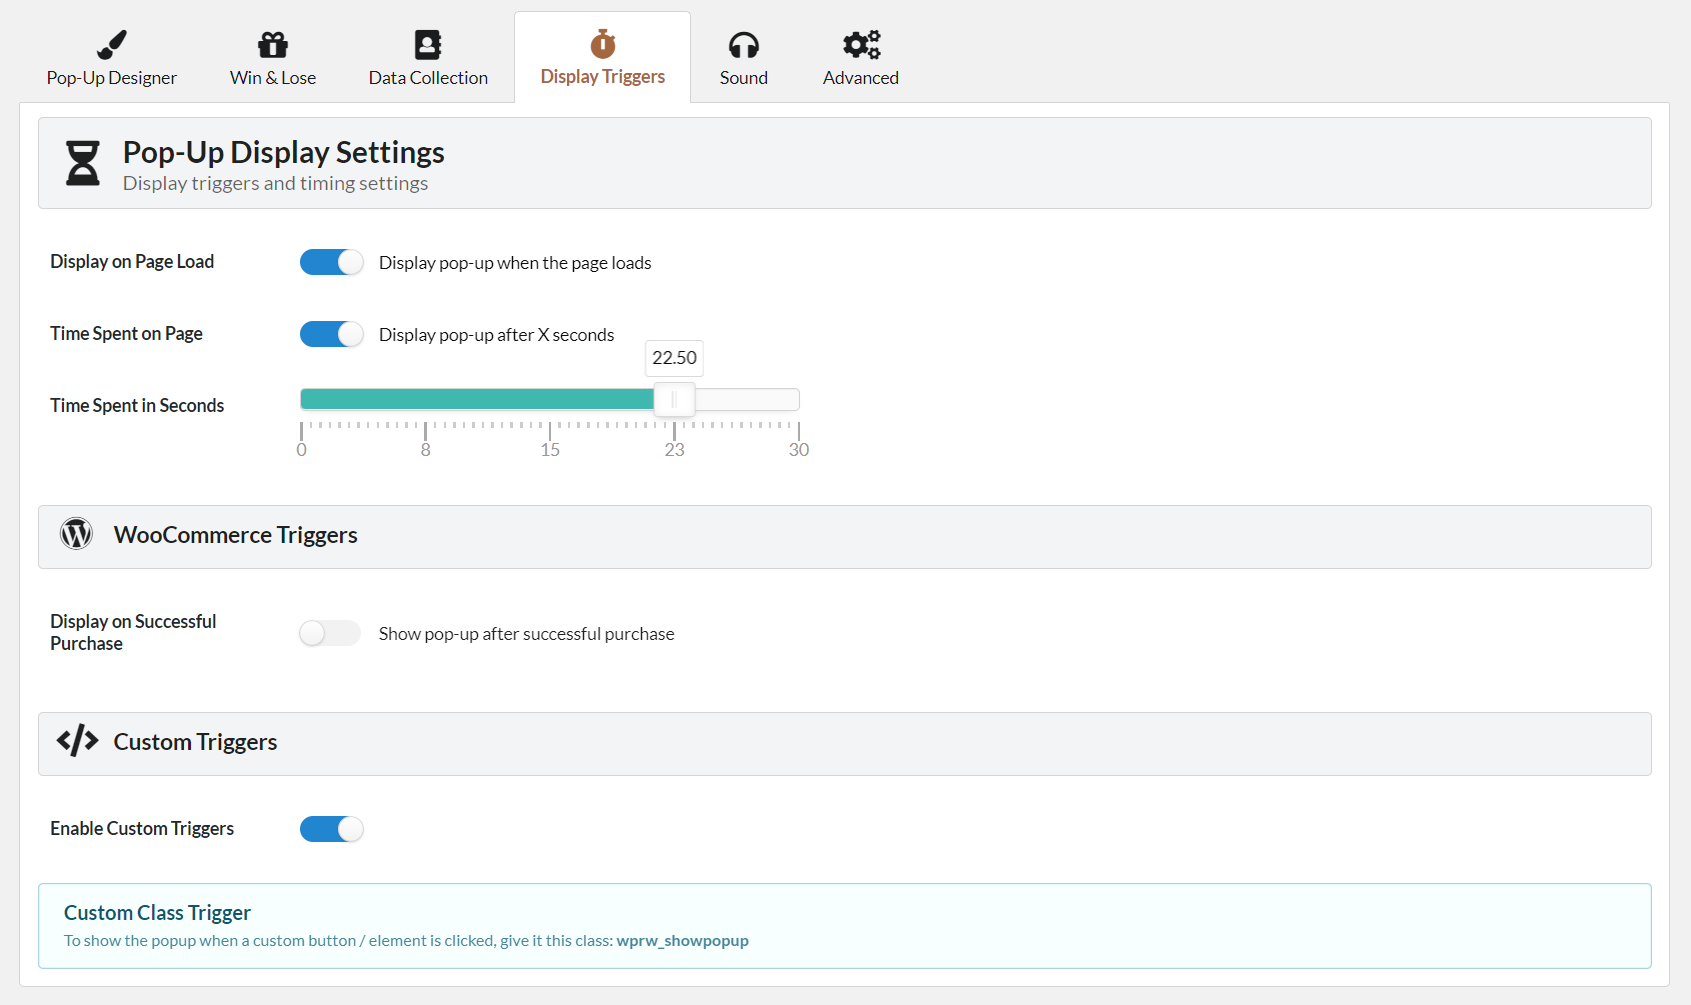Click the gears Advanced icon

[861, 45]
